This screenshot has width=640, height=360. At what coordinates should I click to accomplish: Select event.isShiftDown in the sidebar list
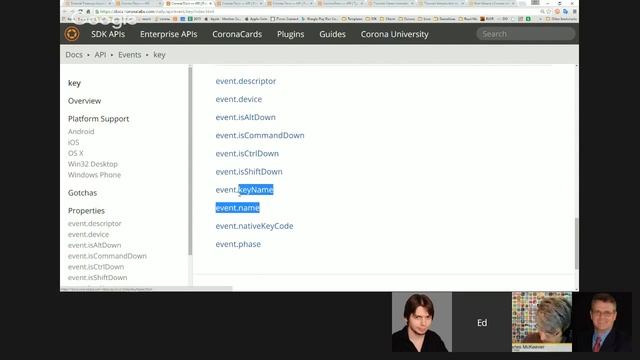[98, 278]
